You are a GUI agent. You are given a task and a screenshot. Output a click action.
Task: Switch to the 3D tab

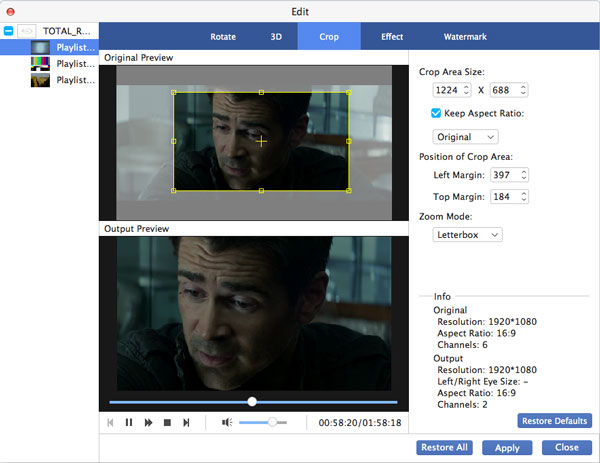[276, 37]
